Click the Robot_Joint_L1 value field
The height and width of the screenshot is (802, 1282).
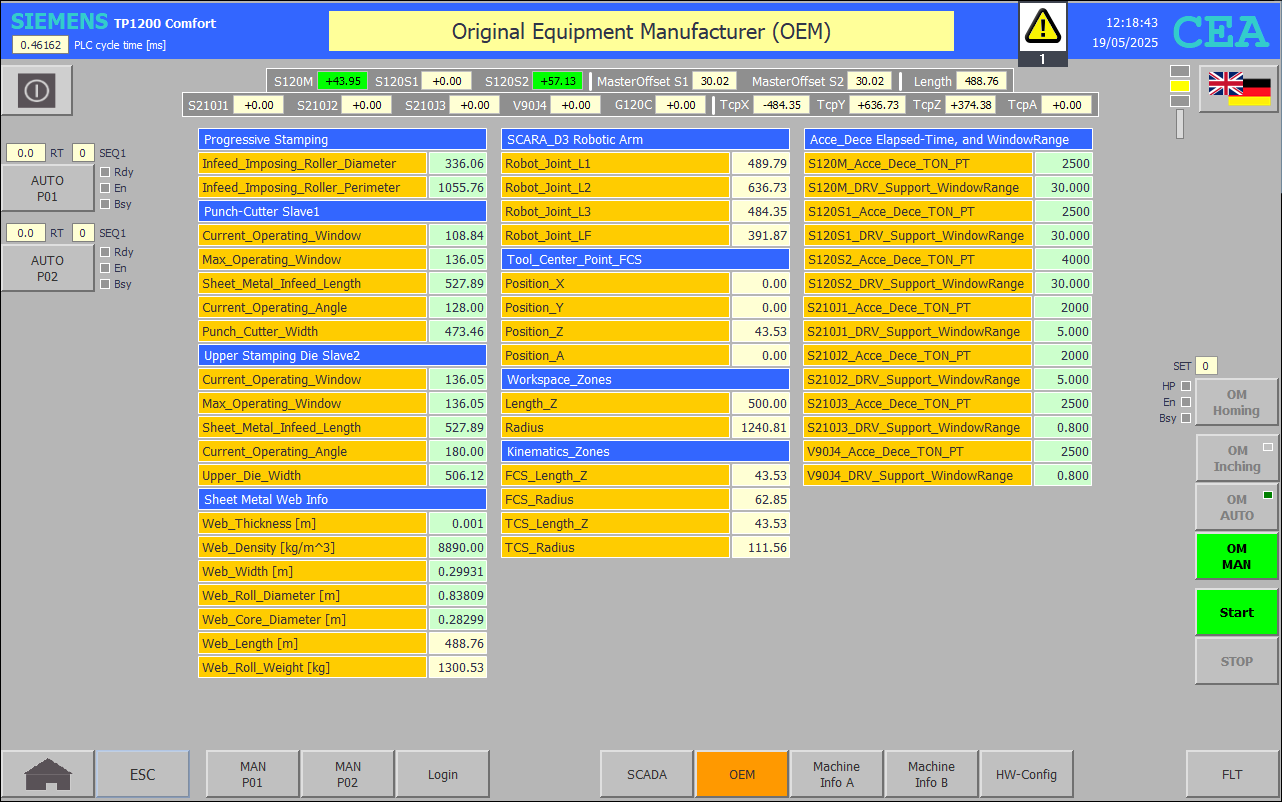click(760, 164)
